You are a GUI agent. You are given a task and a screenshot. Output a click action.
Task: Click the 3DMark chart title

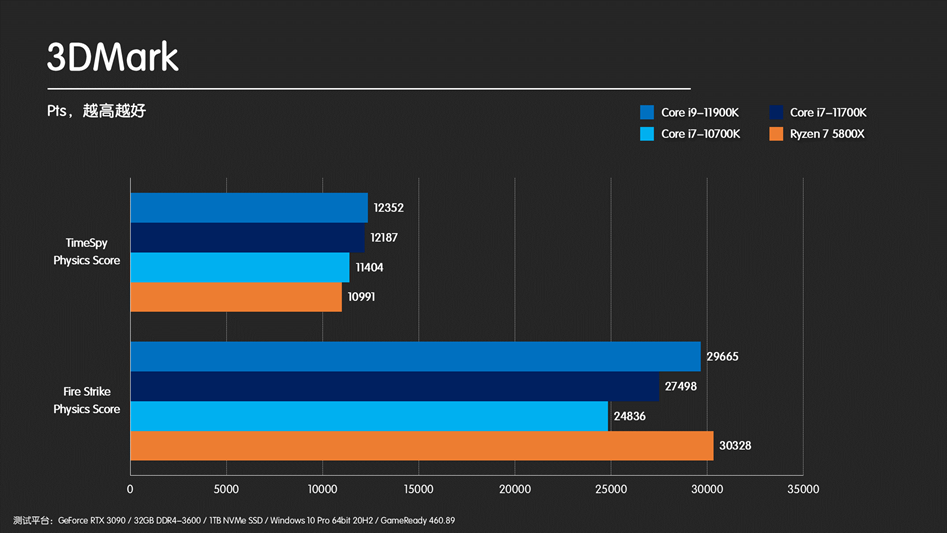pos(113,57)
